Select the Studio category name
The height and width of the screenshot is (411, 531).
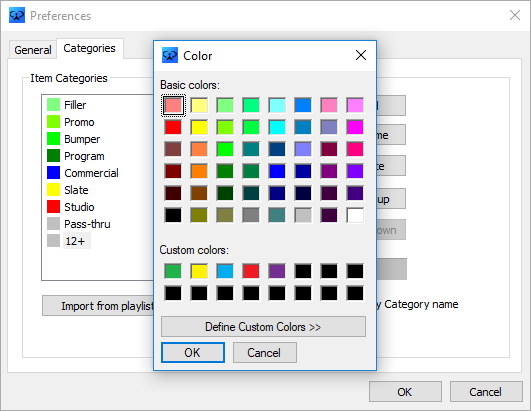79,207
